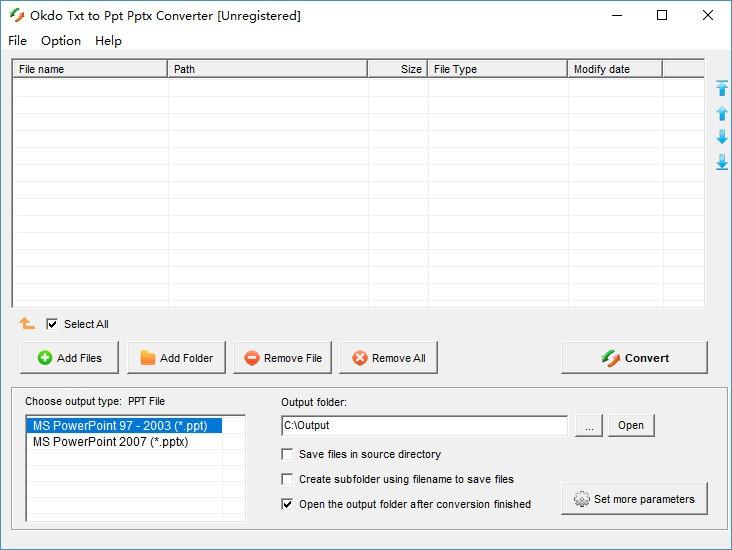Open the Set more parameters dialog
Image resolution: width=732 pixels, height=550 pixels.
[x=634, y=499]
